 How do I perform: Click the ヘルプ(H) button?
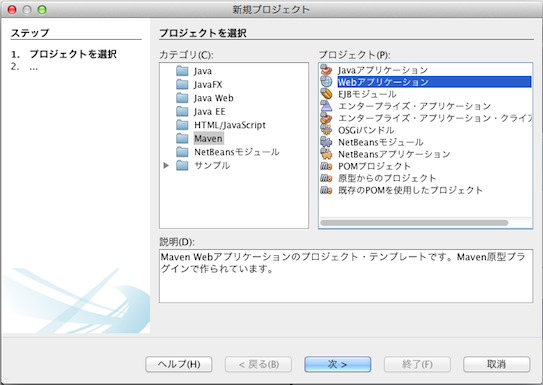[179, 364]
